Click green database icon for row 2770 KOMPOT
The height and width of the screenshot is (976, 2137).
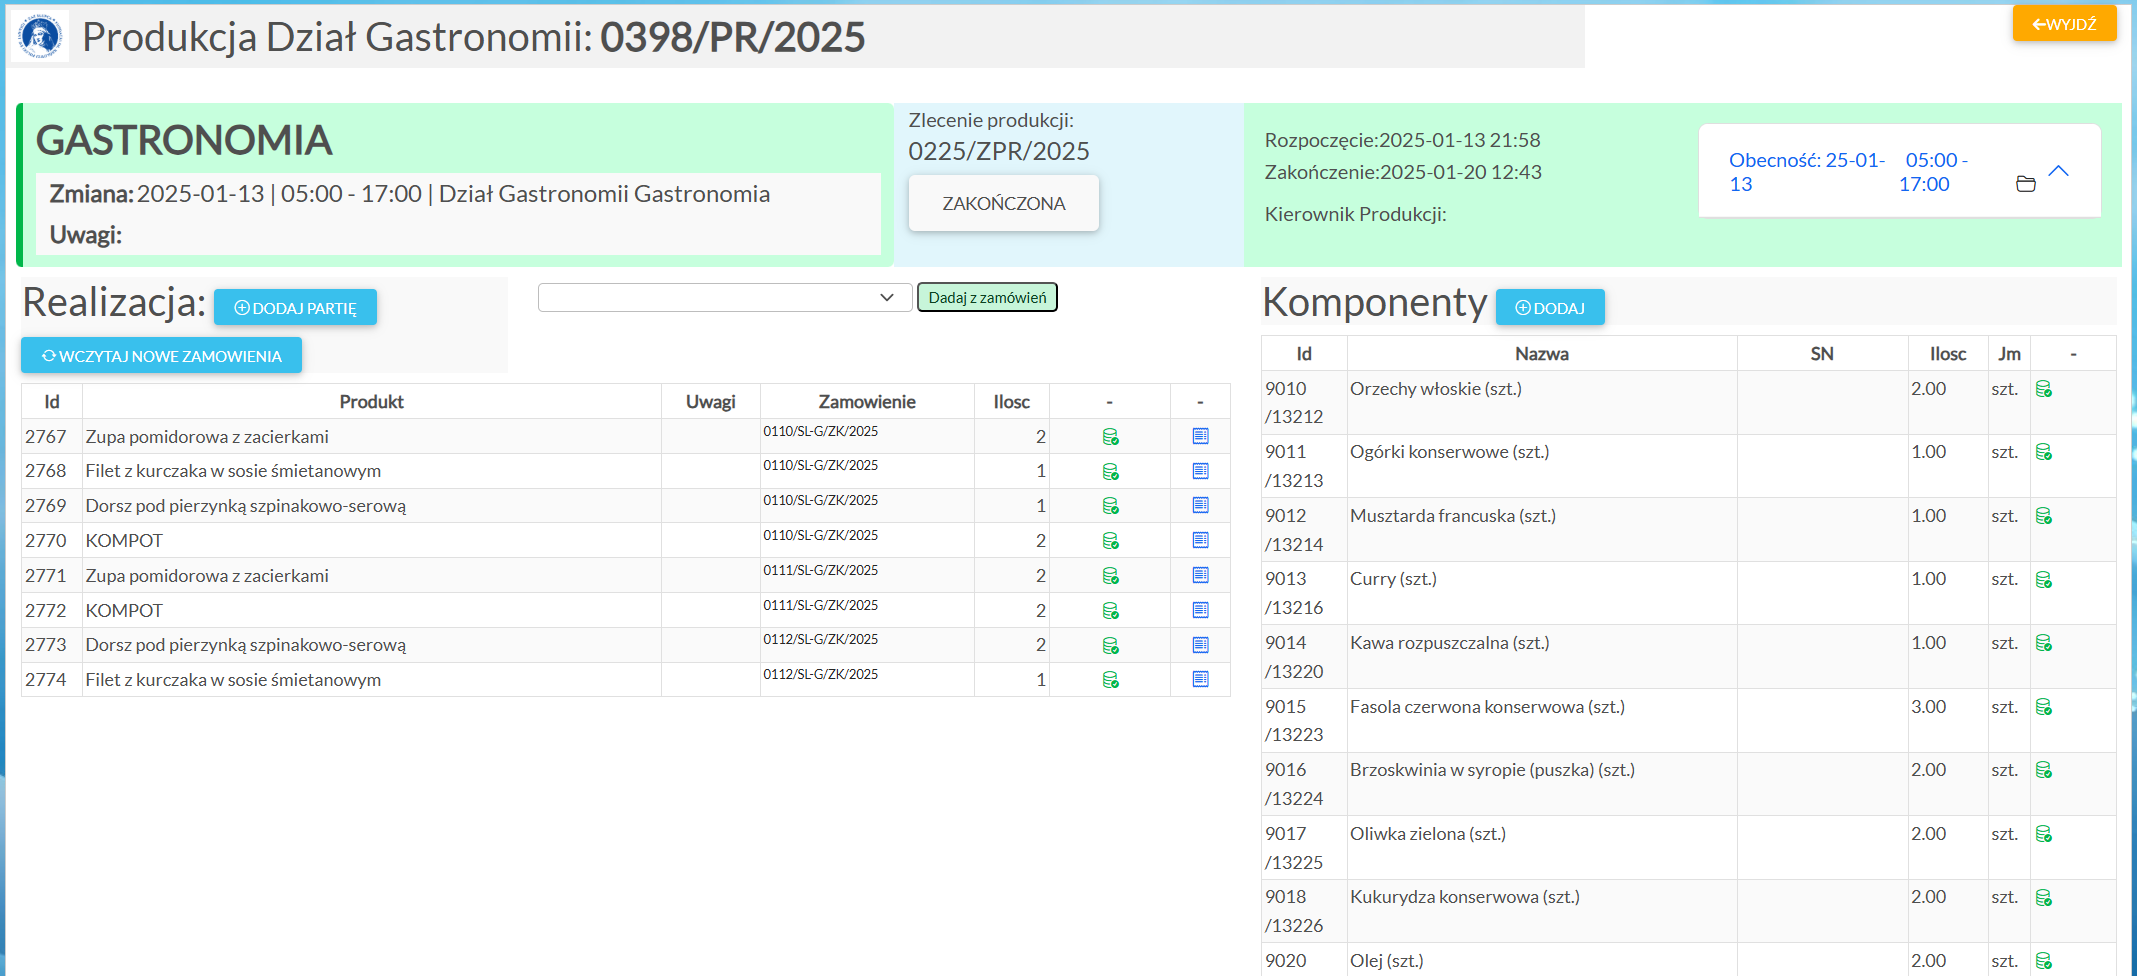(x=1110, y=541)
